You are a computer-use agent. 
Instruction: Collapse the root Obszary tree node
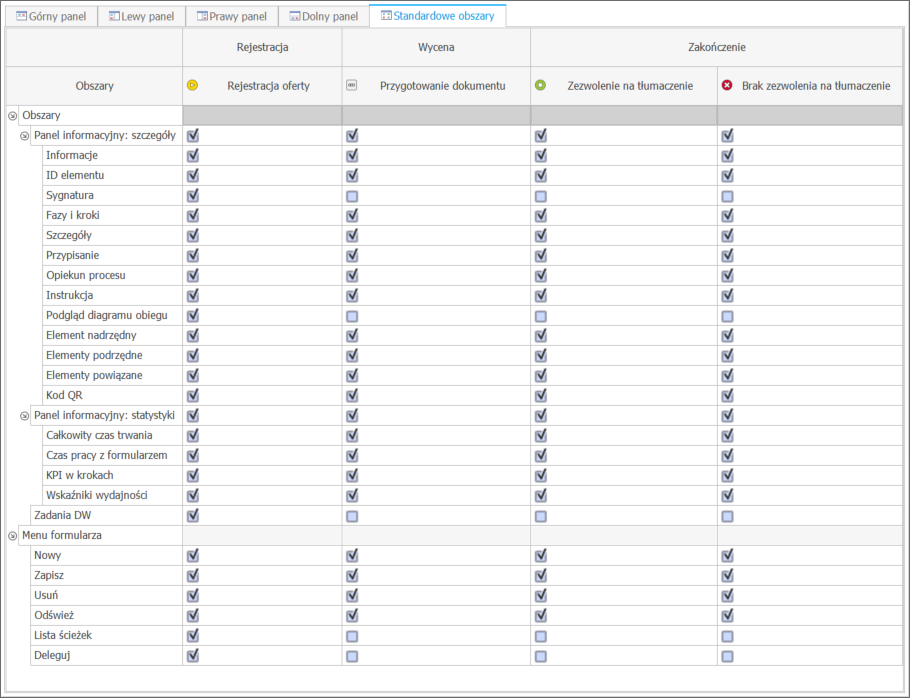tap(13, 116)
